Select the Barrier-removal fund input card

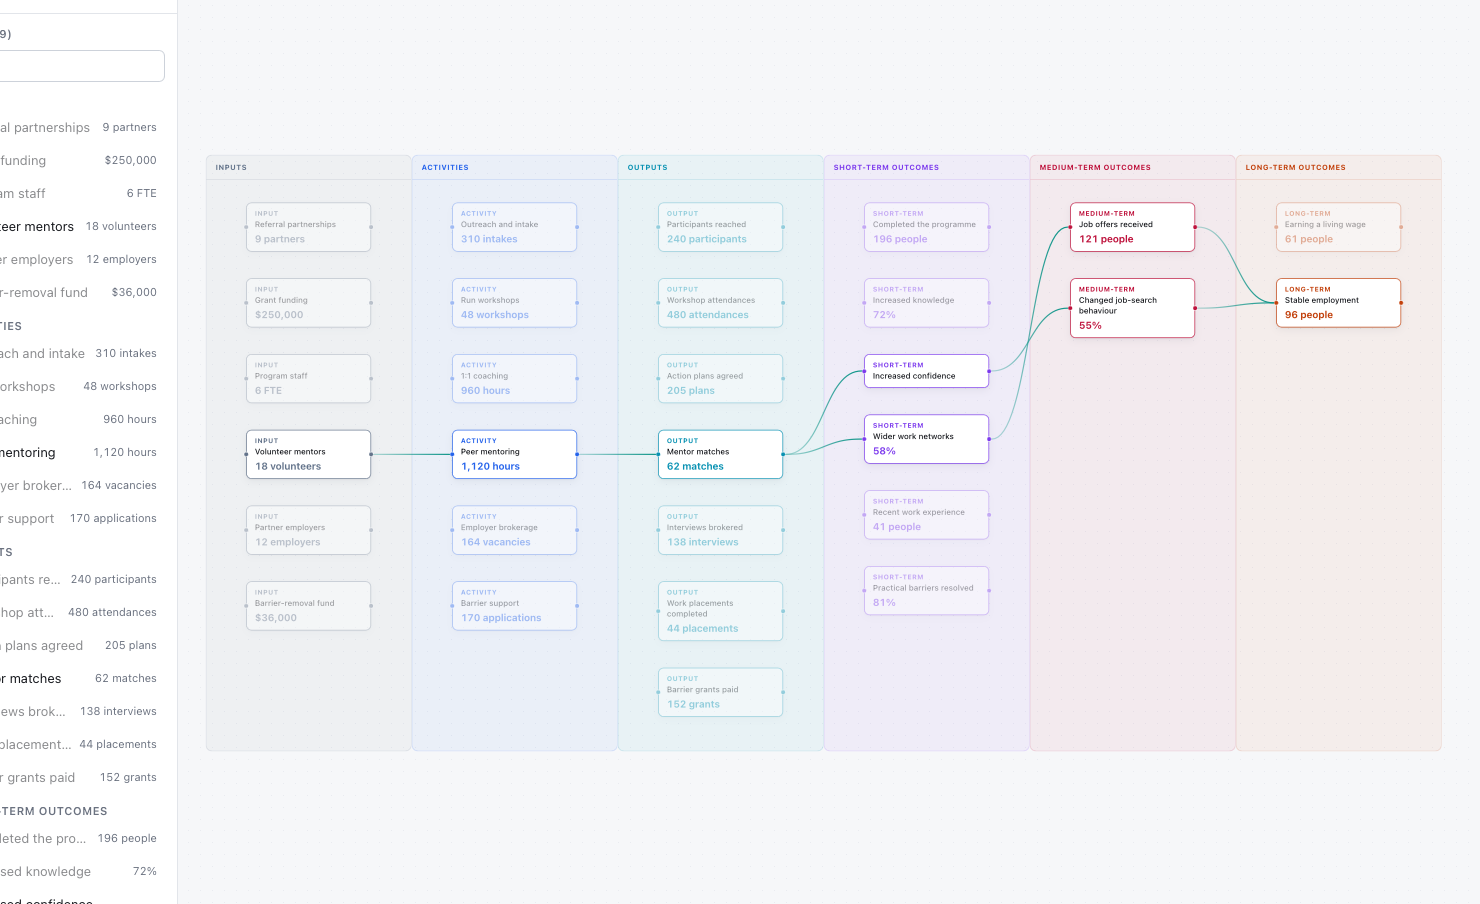click(x=308, y=606)
